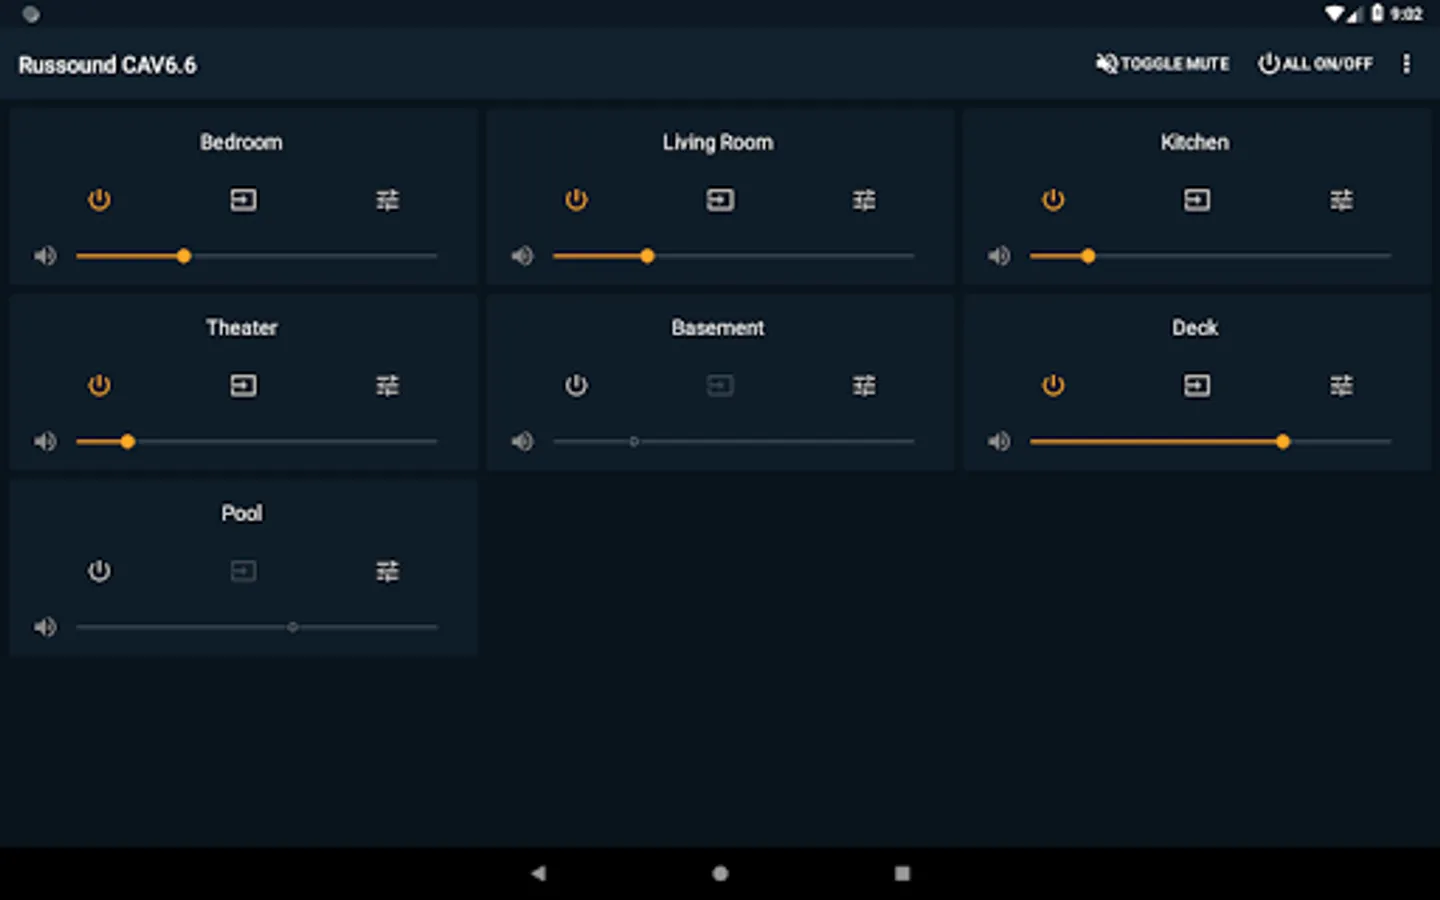This screenshot has height=900, width=1440.
Task: Toggle power for the Deck zone
Action: click(x=1053, y=385)
